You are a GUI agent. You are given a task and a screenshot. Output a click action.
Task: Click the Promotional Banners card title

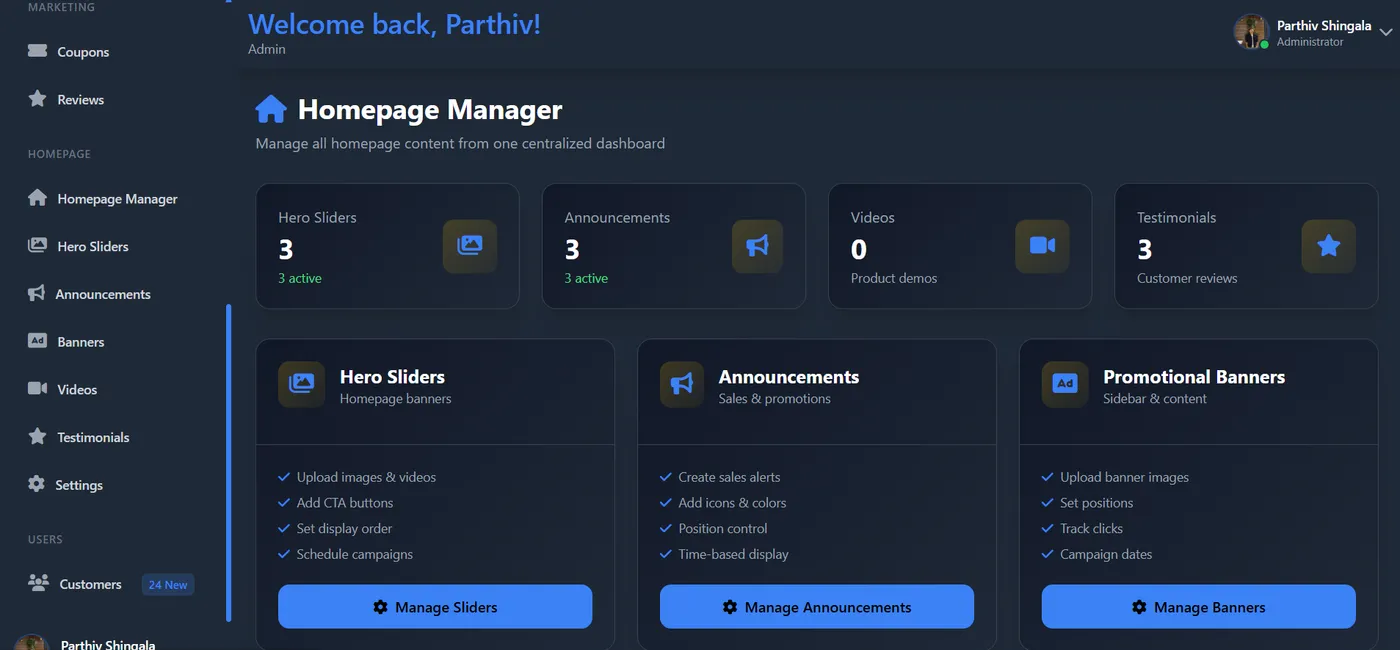[1194, 377]
